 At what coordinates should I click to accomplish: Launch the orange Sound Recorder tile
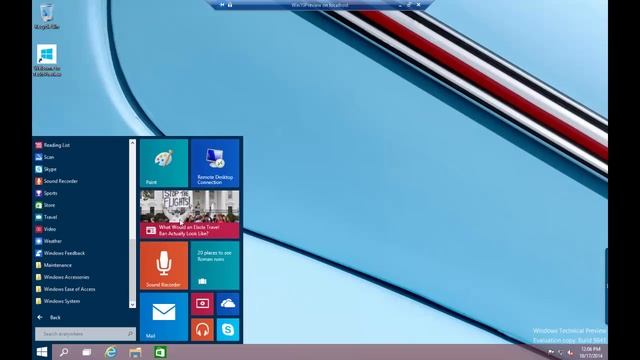[x=164, y=266]
